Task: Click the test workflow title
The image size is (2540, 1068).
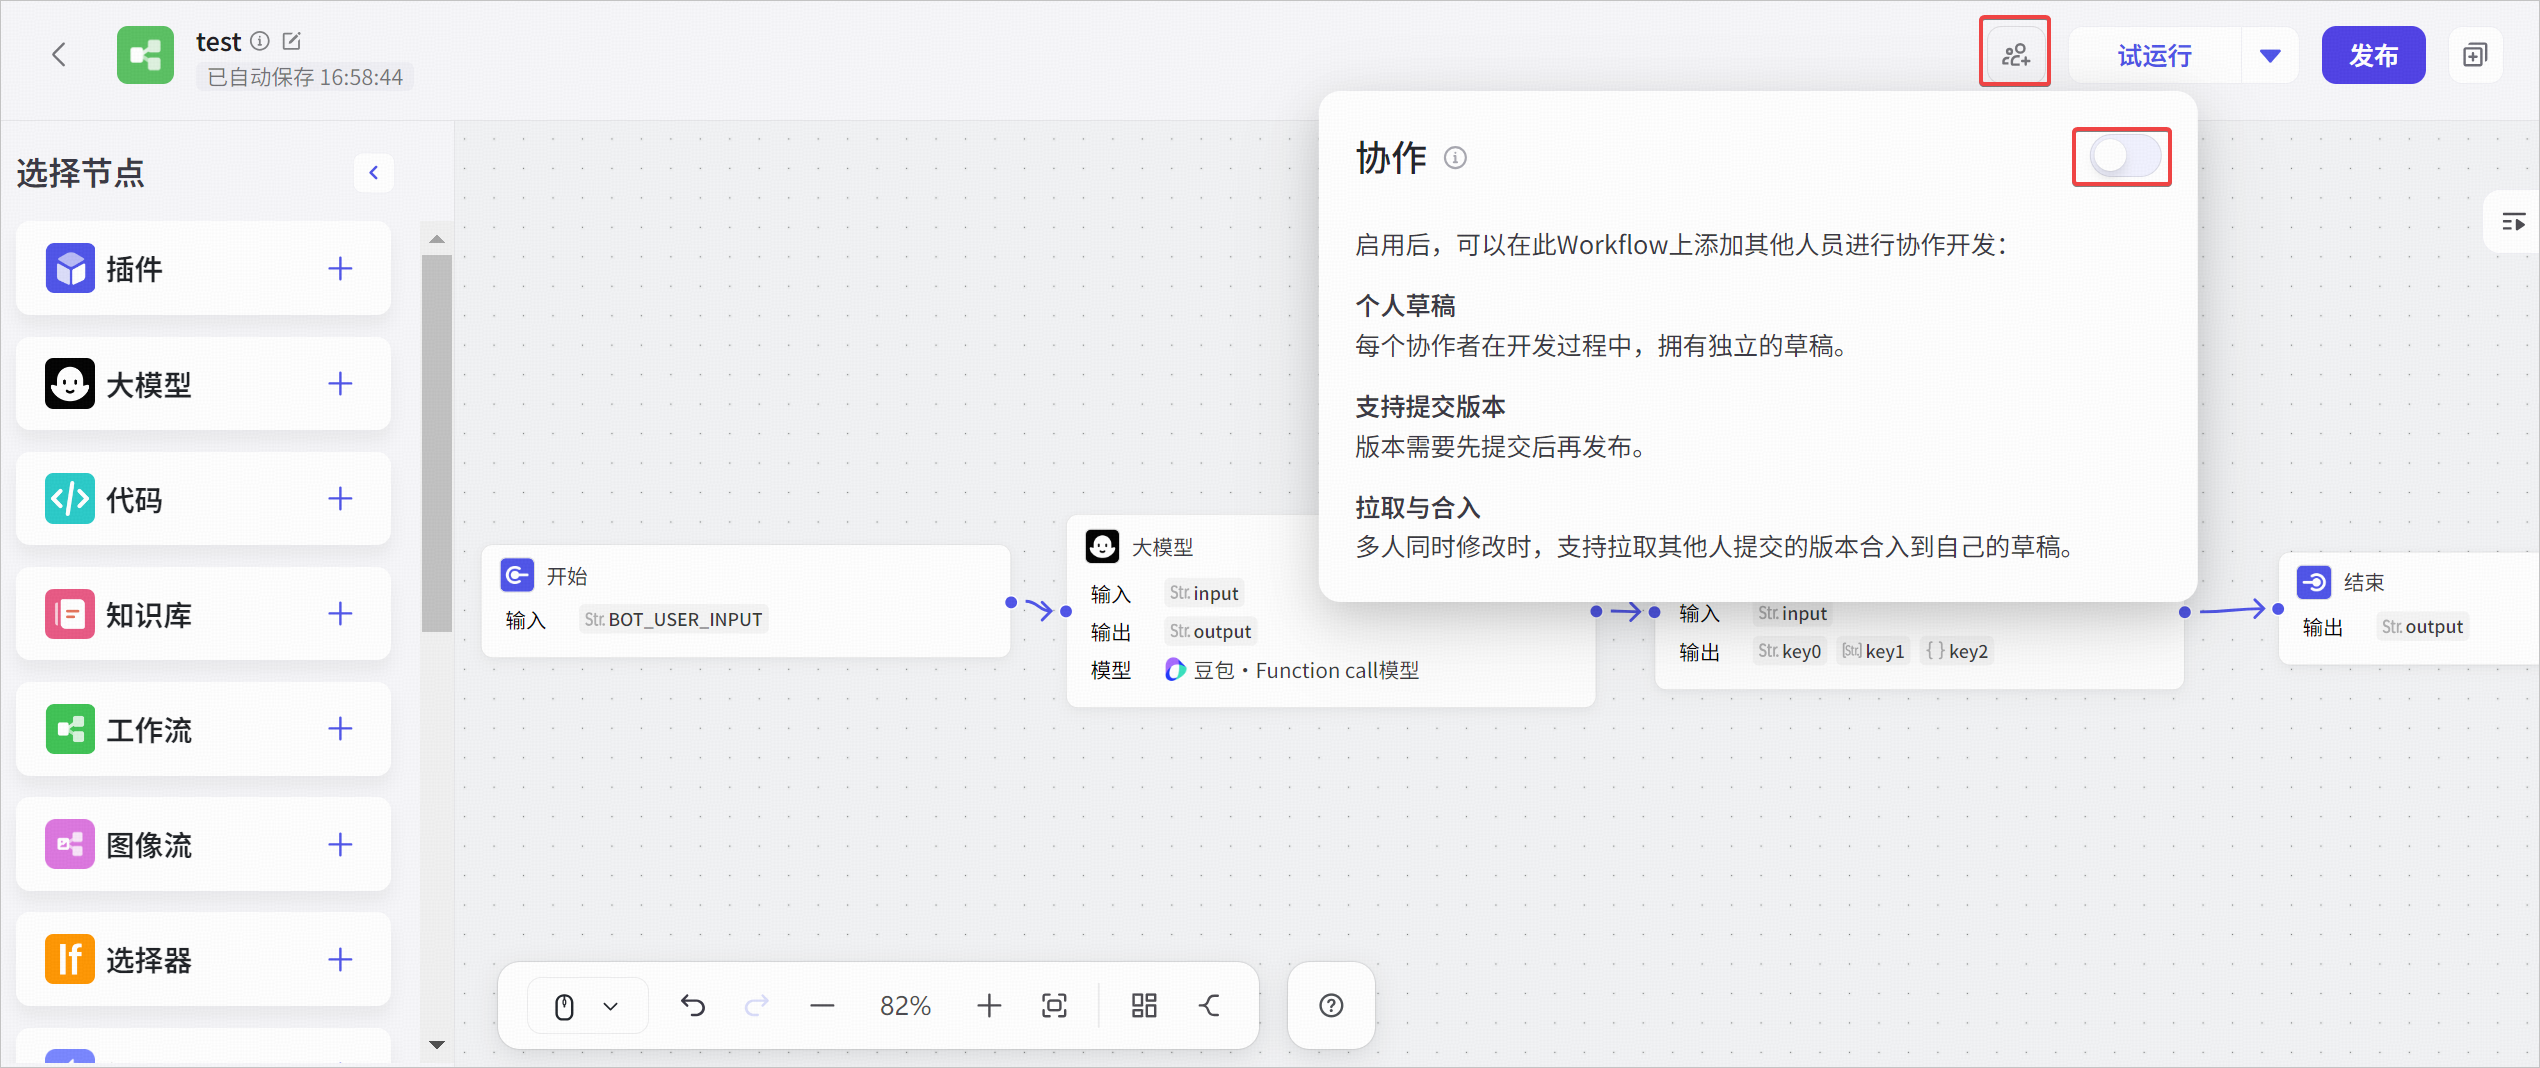Action: (x=218, y=41)
